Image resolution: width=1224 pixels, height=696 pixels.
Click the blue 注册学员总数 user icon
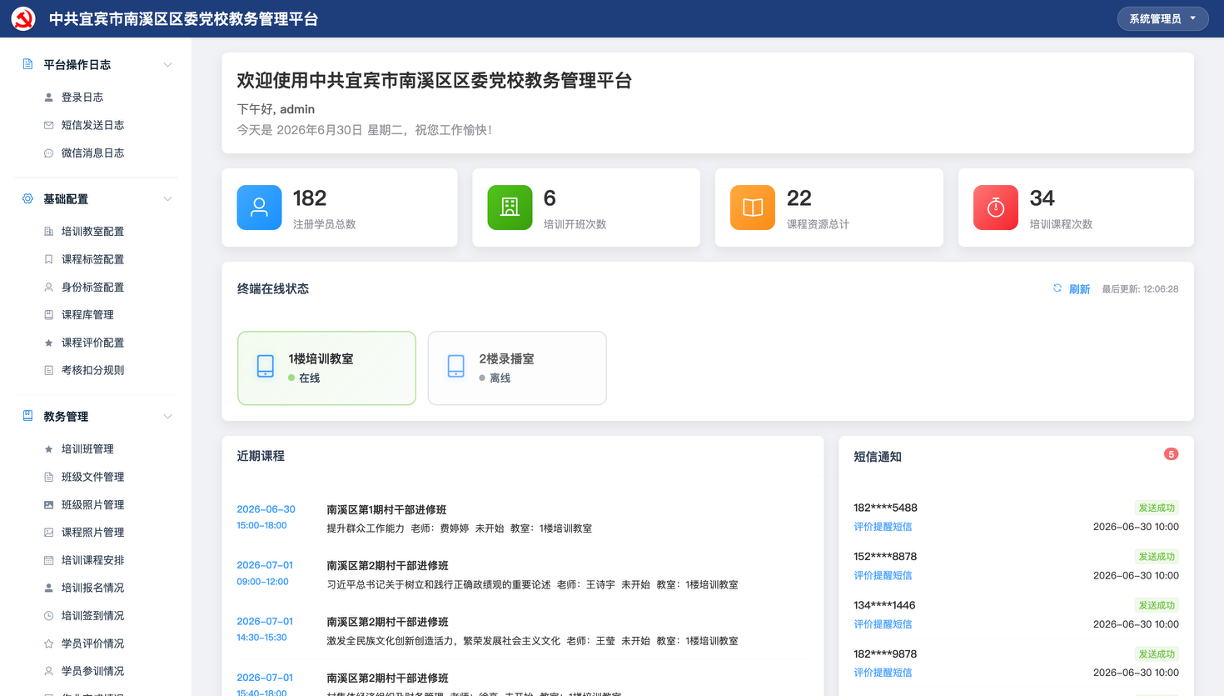tap(259, 207)
